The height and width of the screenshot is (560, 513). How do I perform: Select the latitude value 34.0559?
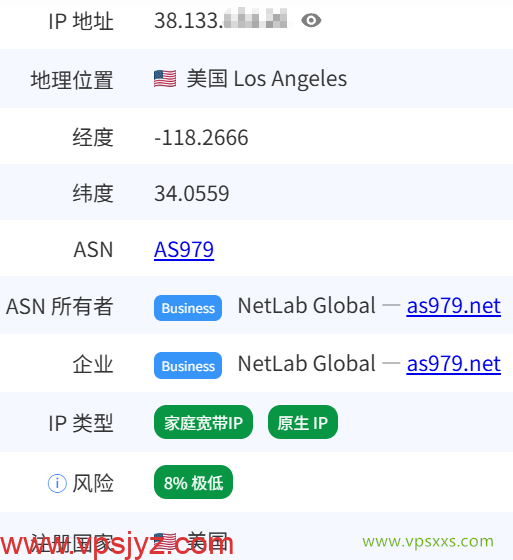tap(191, 194)
